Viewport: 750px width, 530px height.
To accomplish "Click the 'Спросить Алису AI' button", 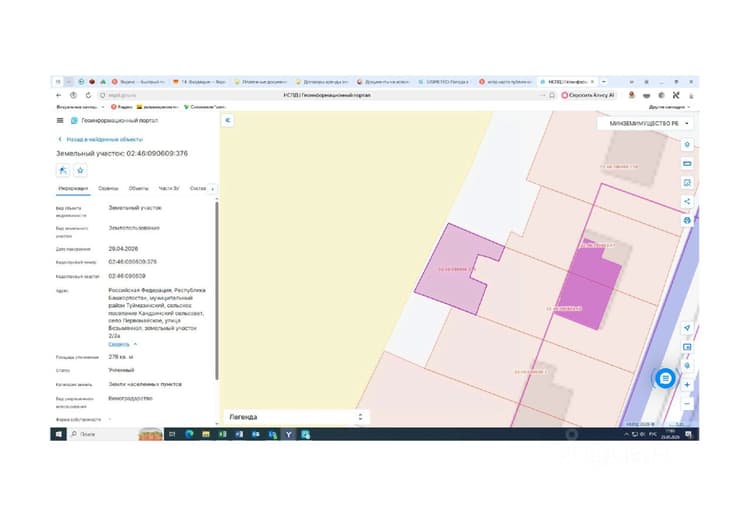I will click(x=588, y=95).
